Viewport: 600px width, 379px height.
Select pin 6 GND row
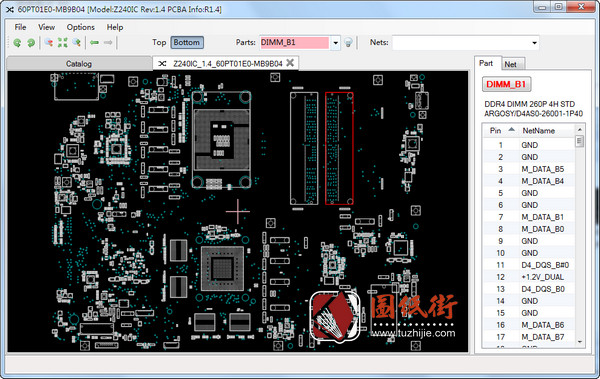point(528,205)
